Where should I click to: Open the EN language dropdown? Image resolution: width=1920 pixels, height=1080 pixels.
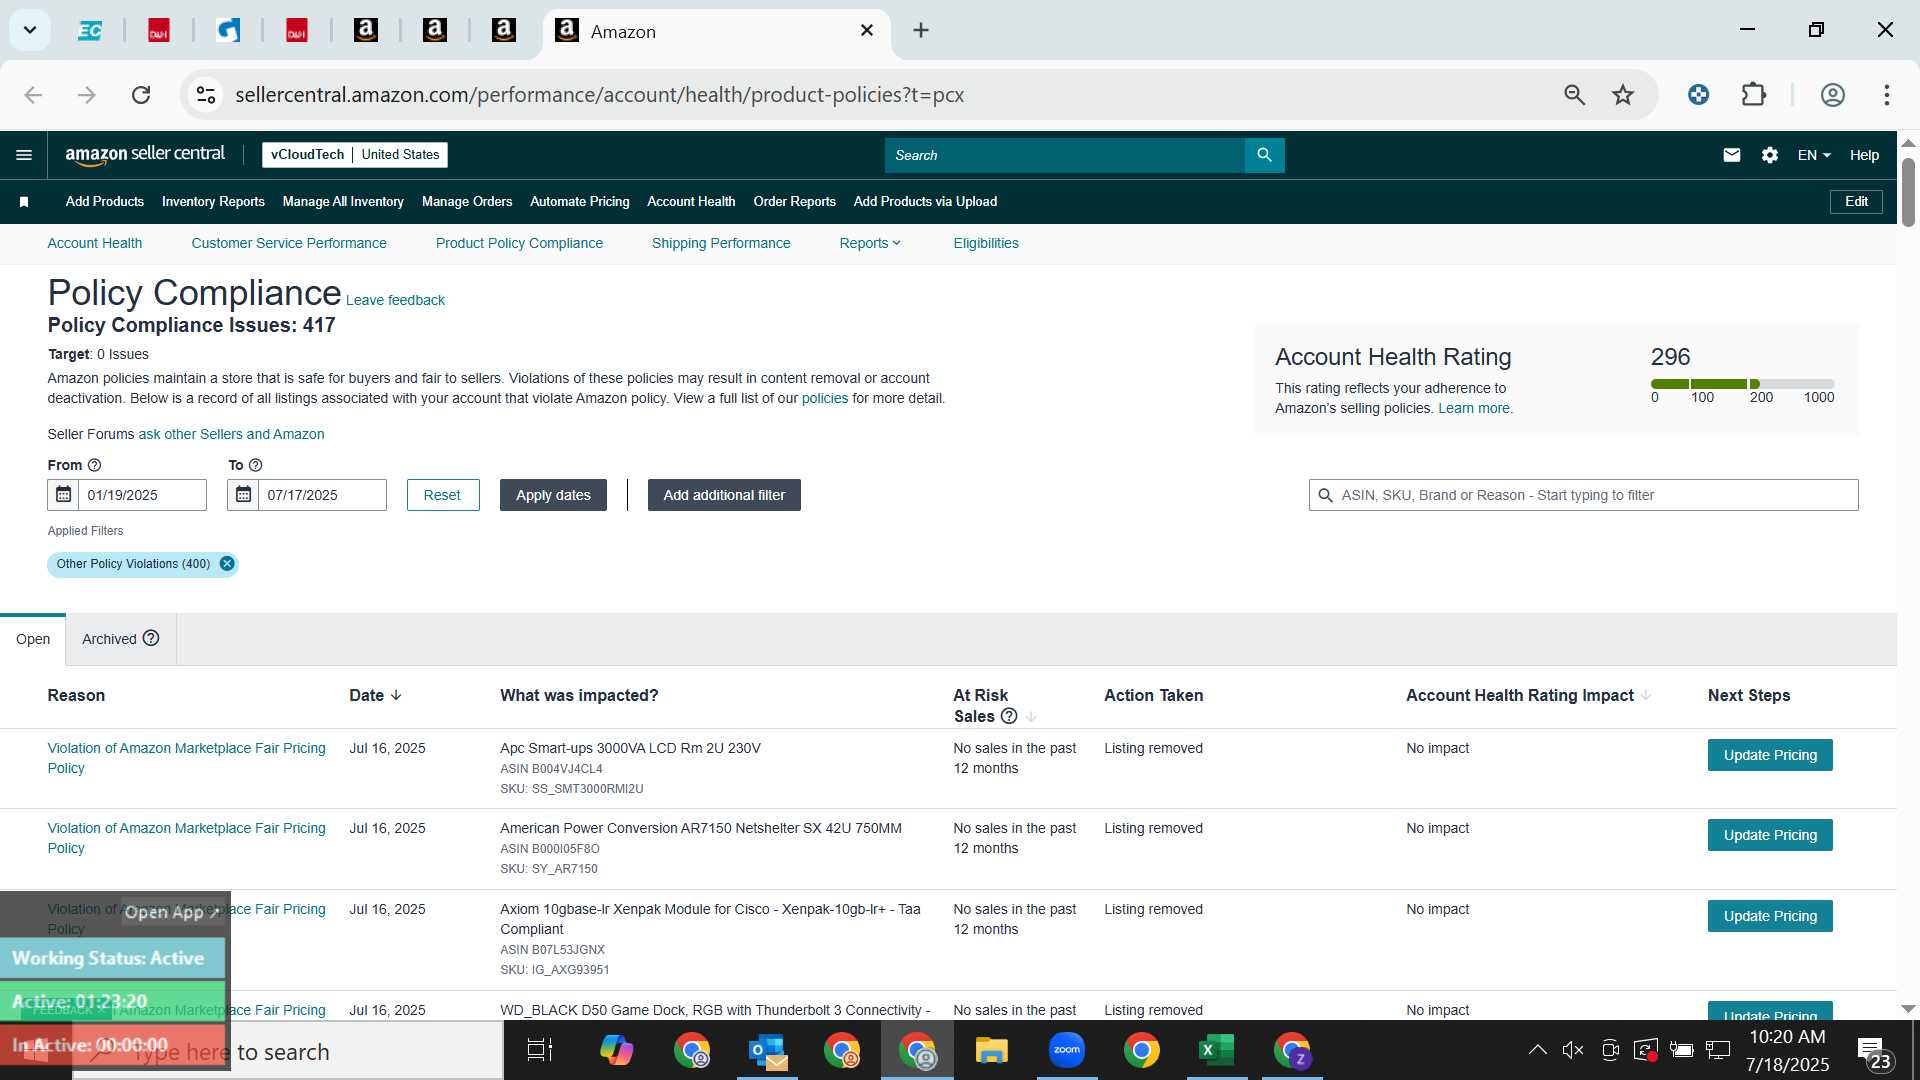[x=1814, y=155]
